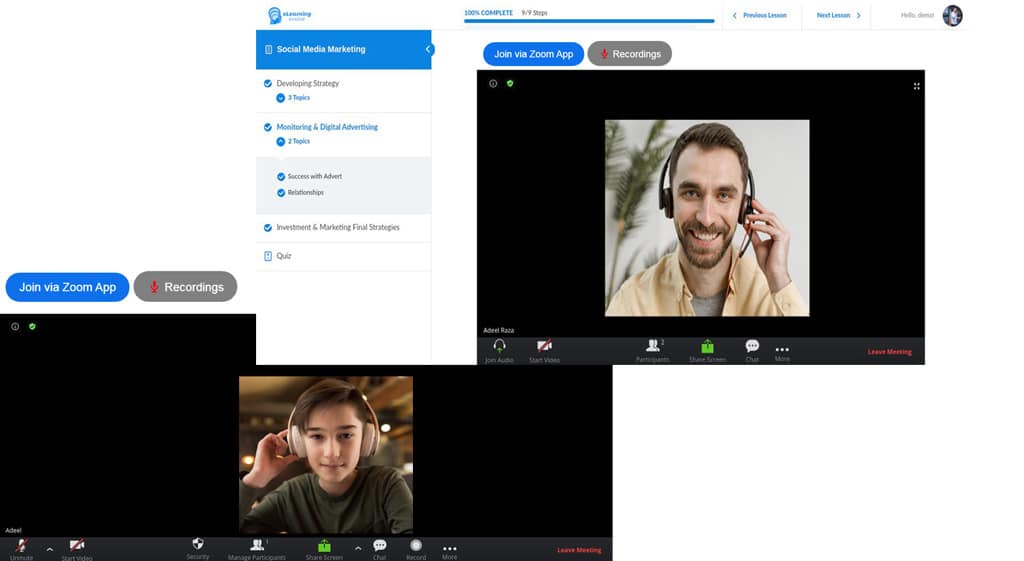Select Investment & Marketing Final Strategies lesson
The width and height of the screenshot is (1024, 561).
pos(337,228)
